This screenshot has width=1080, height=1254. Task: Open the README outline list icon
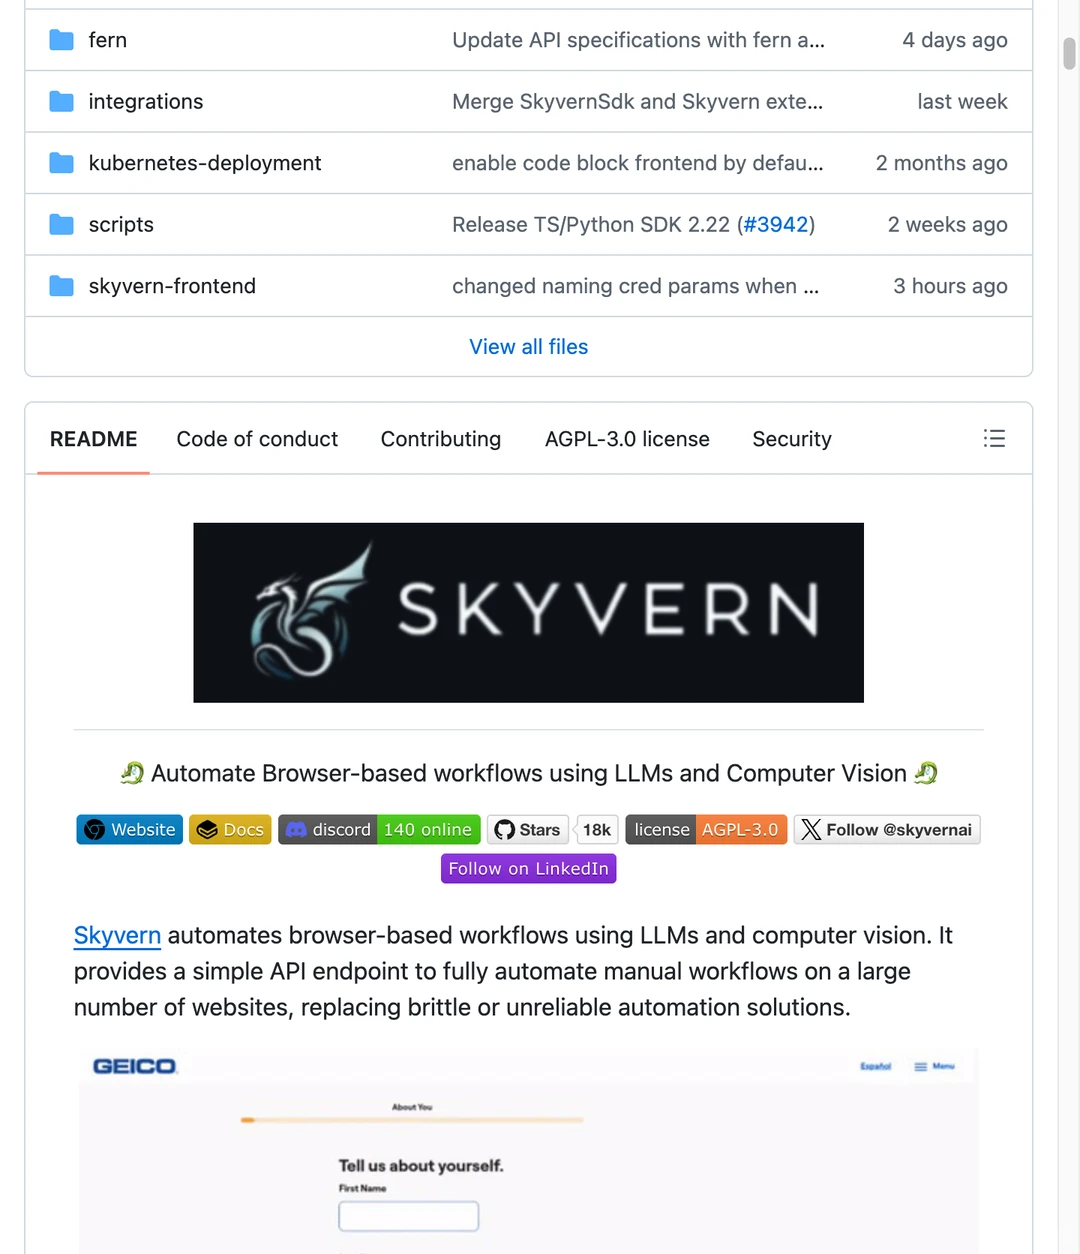pyautogui.click(x=994, y=439)
